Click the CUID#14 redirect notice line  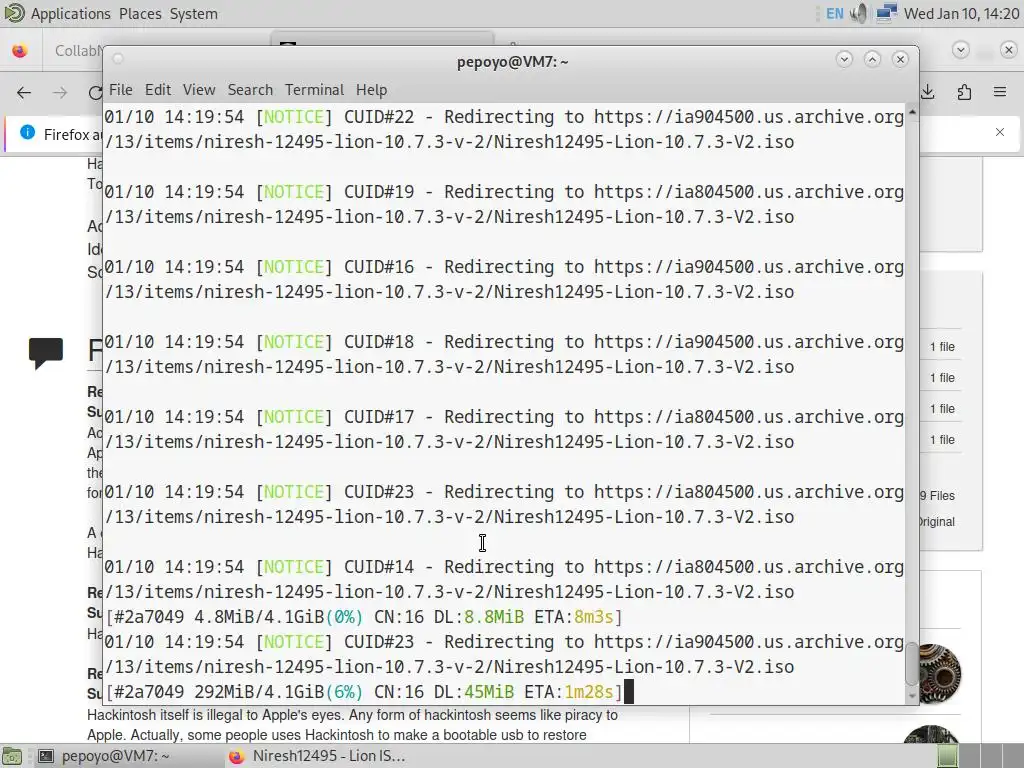[504, 579]
